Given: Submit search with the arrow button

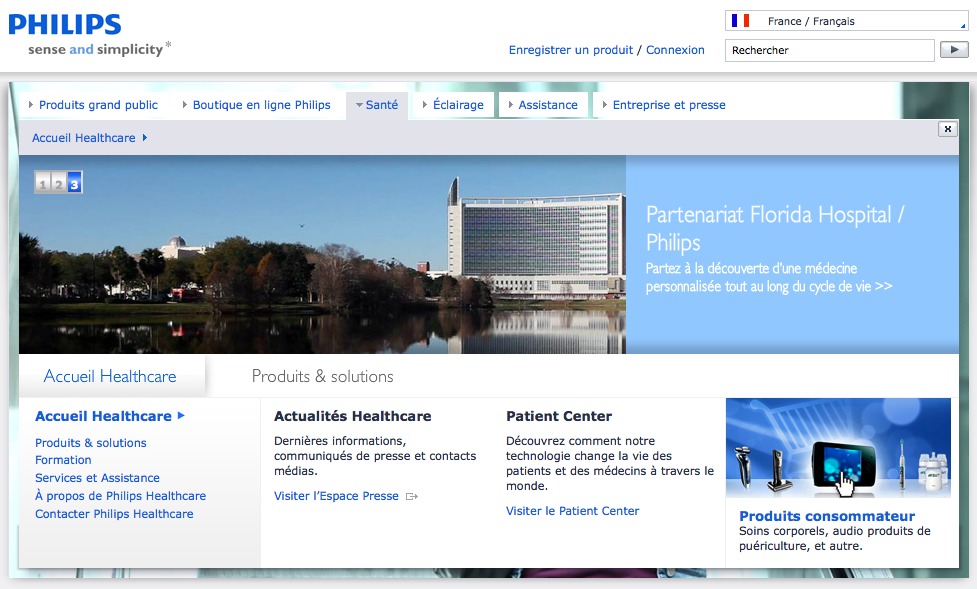Looking at the screenshot, I should tap(954, 50).
